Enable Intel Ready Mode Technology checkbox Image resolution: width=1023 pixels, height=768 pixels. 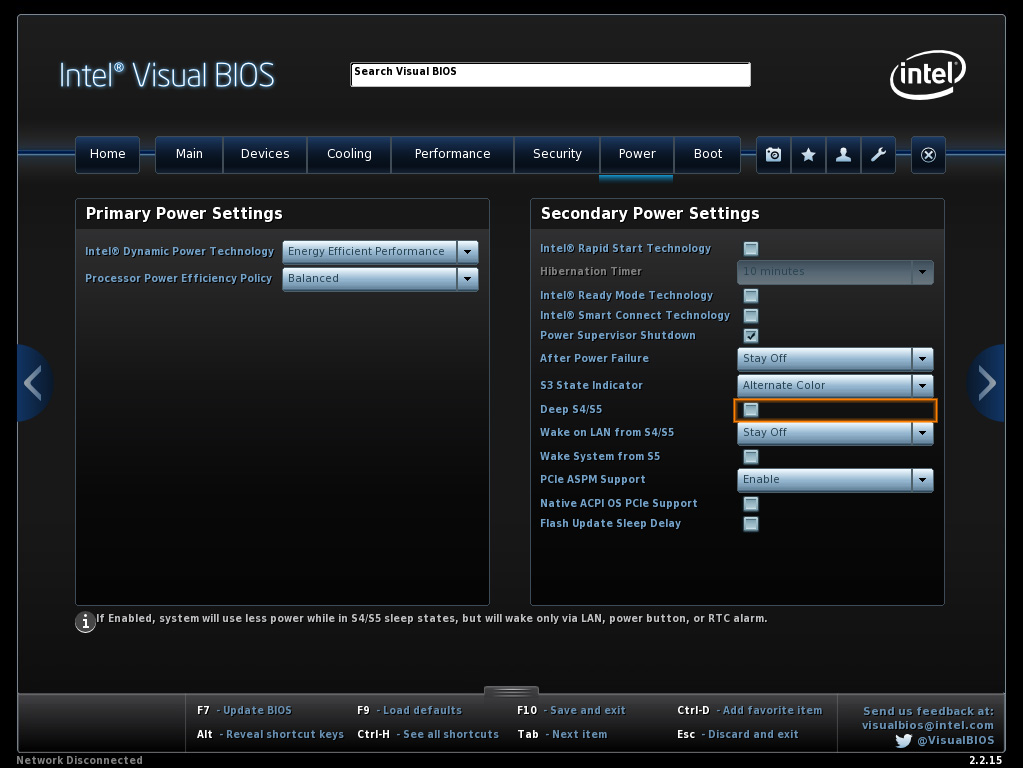tap(751, 296)
